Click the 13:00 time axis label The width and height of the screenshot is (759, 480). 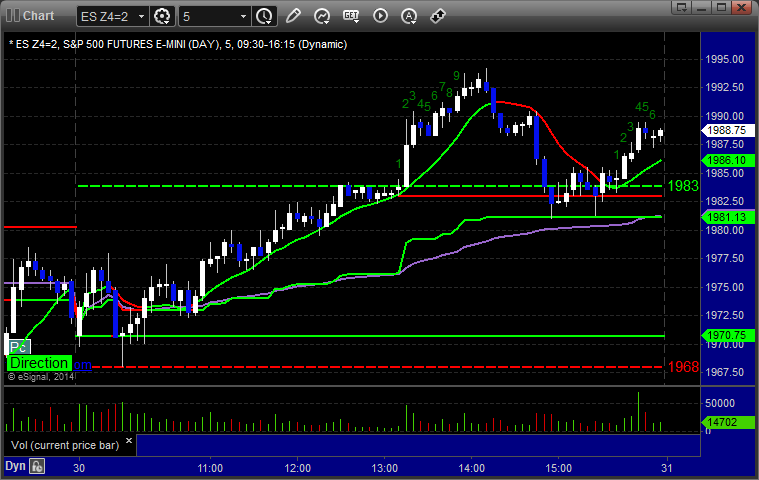click(384, 468)
